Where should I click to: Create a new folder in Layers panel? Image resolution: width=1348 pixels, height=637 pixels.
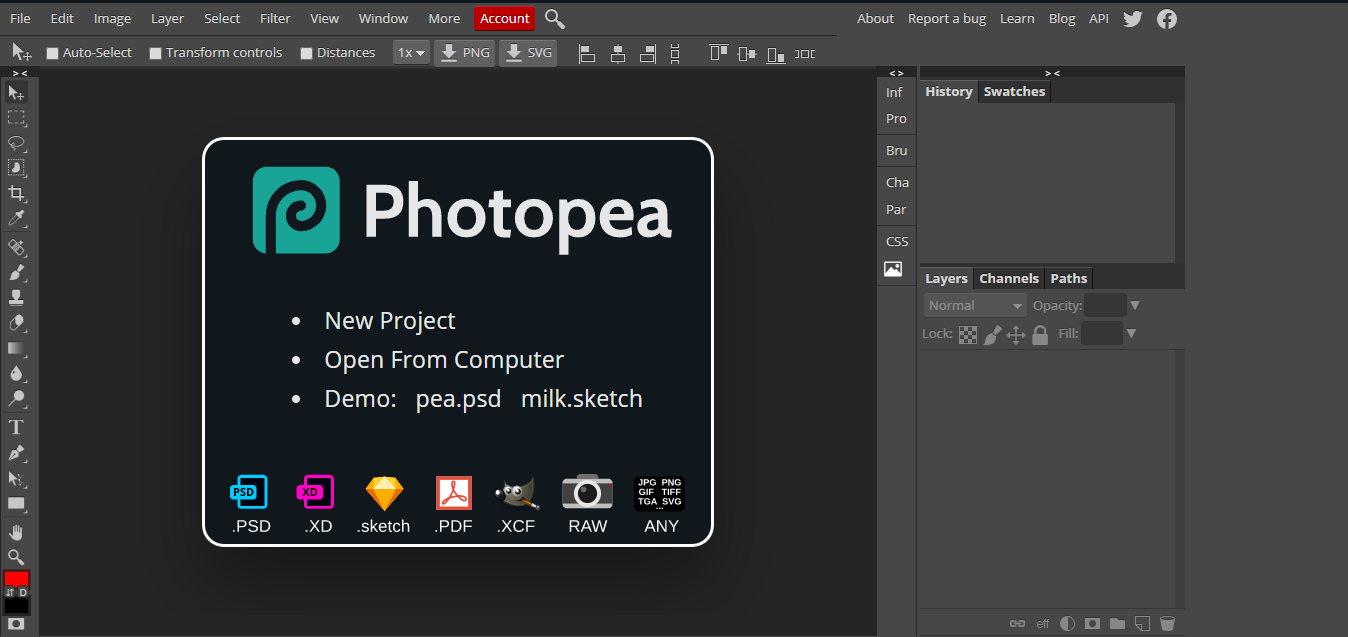(x=1117, y=624)
